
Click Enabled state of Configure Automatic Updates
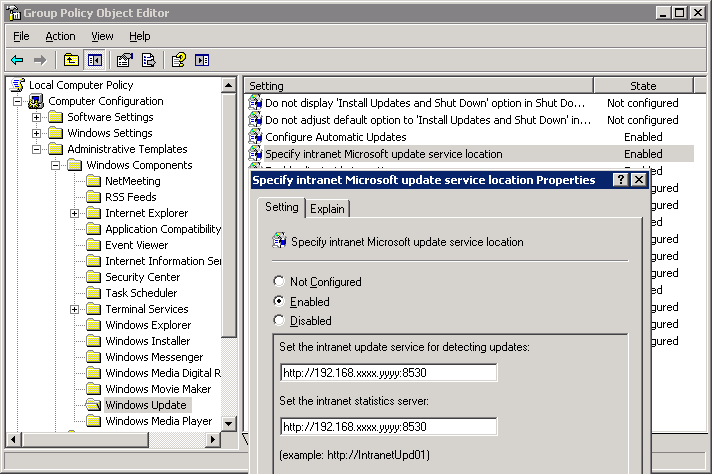643,137
